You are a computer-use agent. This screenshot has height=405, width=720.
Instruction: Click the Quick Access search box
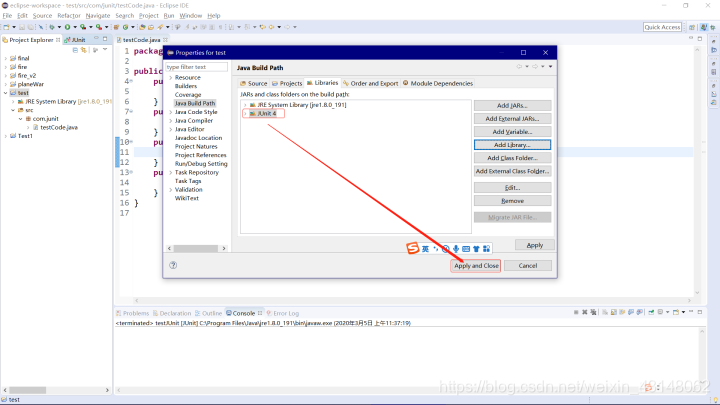pyautogui.click(x=662, y=27)
